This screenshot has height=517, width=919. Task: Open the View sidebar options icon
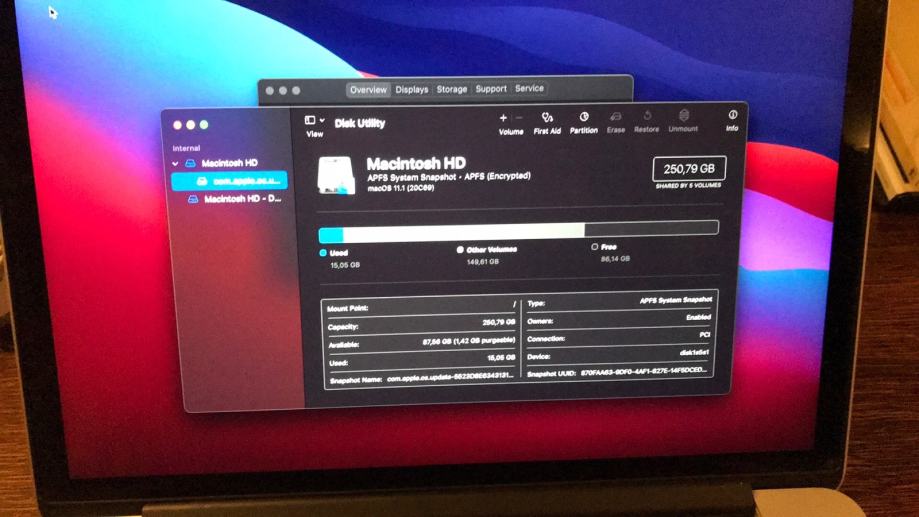[x=310, y=120]
